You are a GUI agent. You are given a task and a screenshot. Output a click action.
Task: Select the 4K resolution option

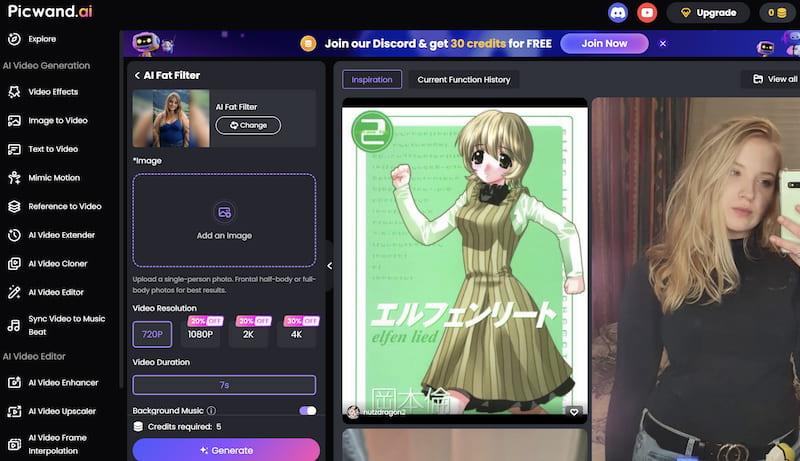(296, 333)
